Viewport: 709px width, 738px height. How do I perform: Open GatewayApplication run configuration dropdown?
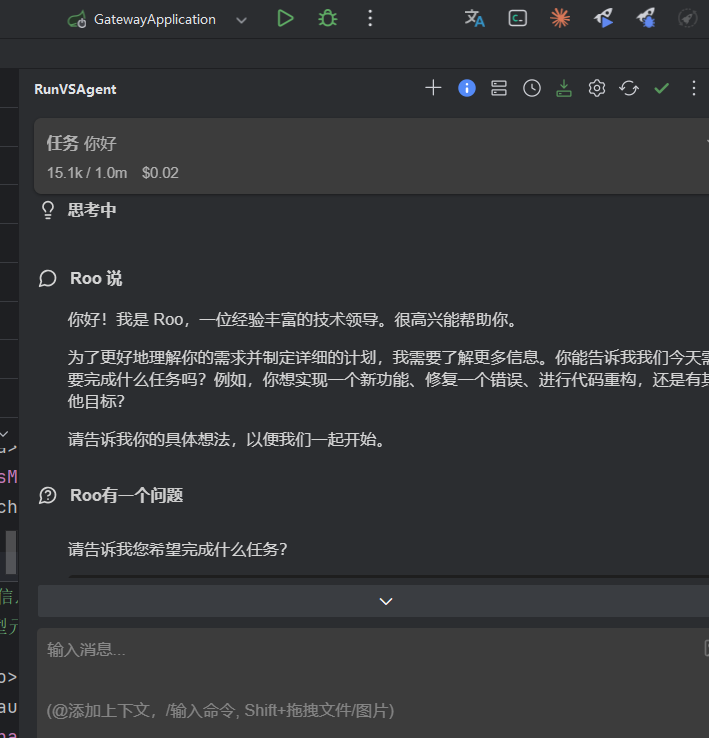pos(242,20)
